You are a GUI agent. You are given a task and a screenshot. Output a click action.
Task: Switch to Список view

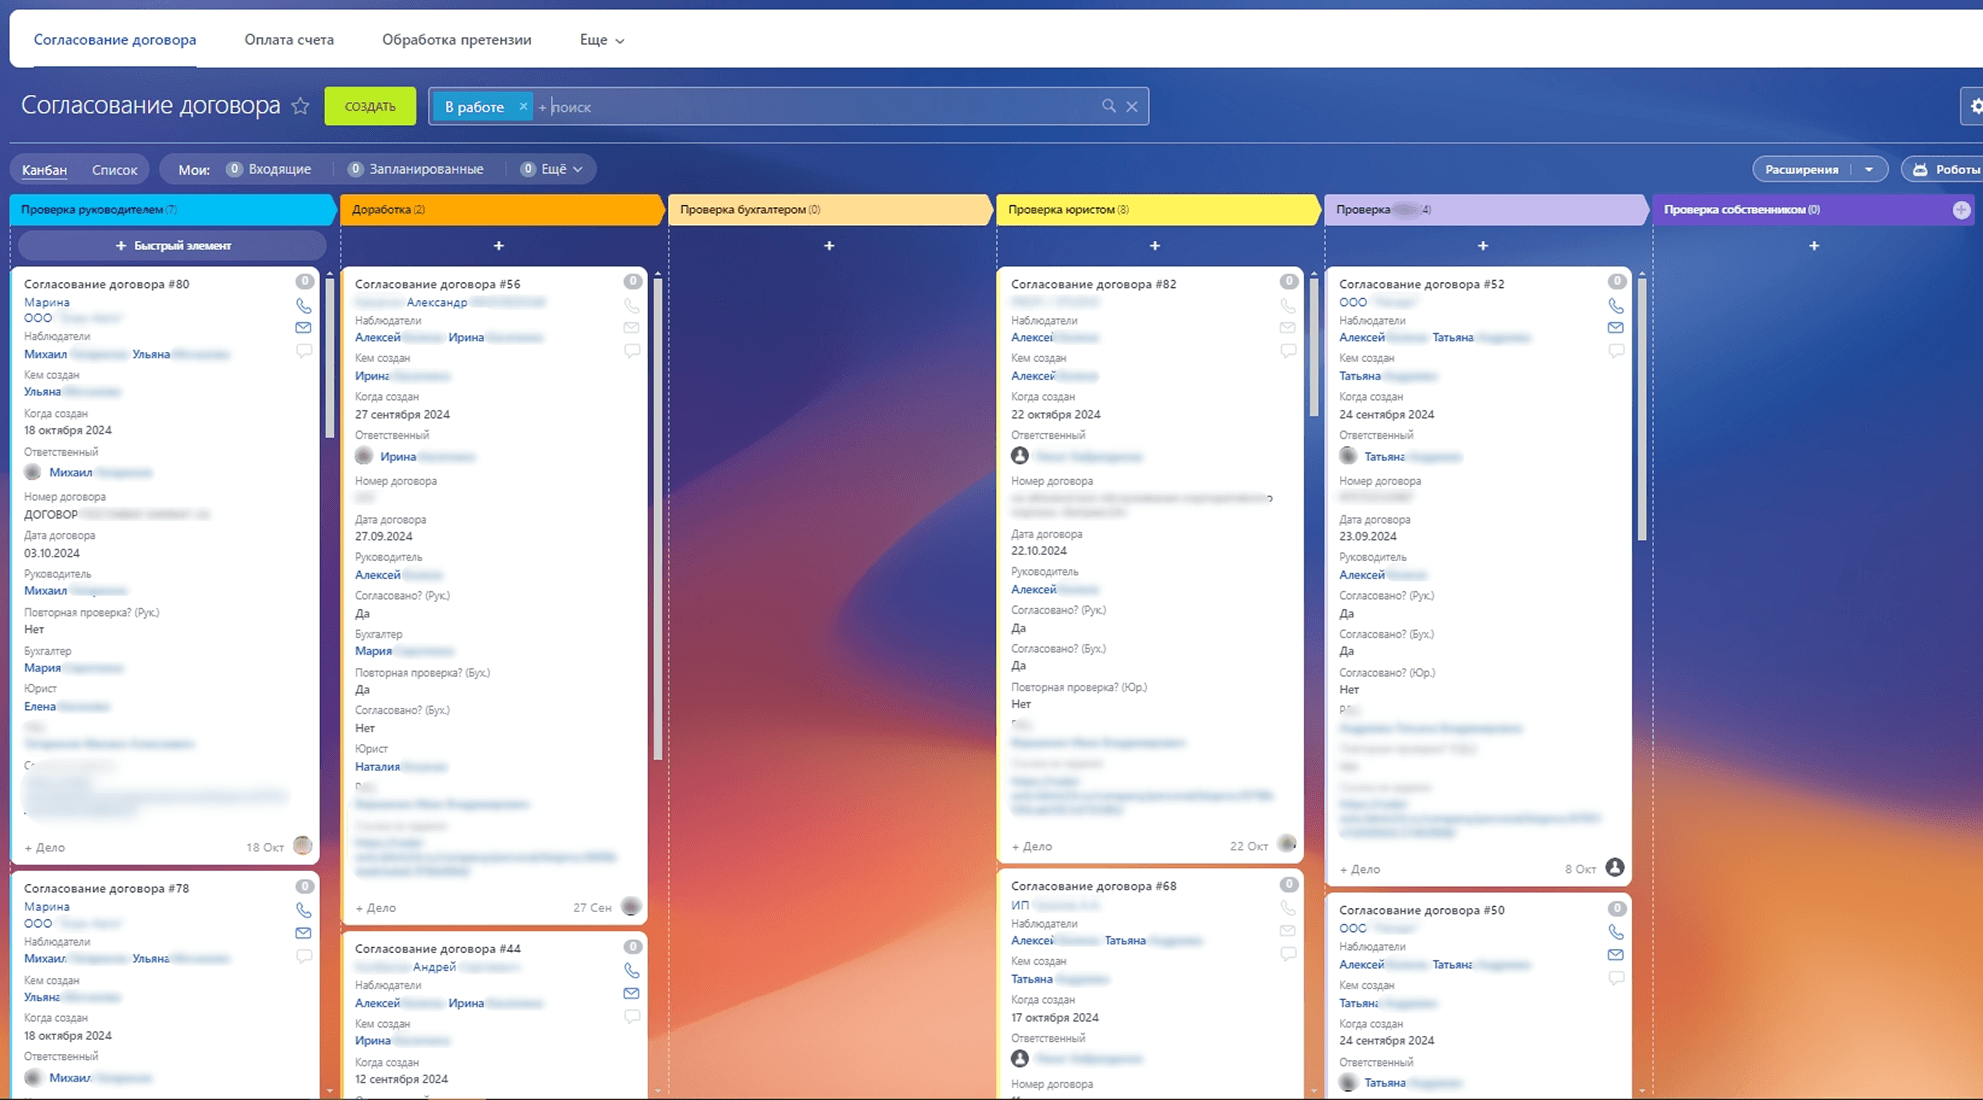pyautogui.click(x=114, y=170)
